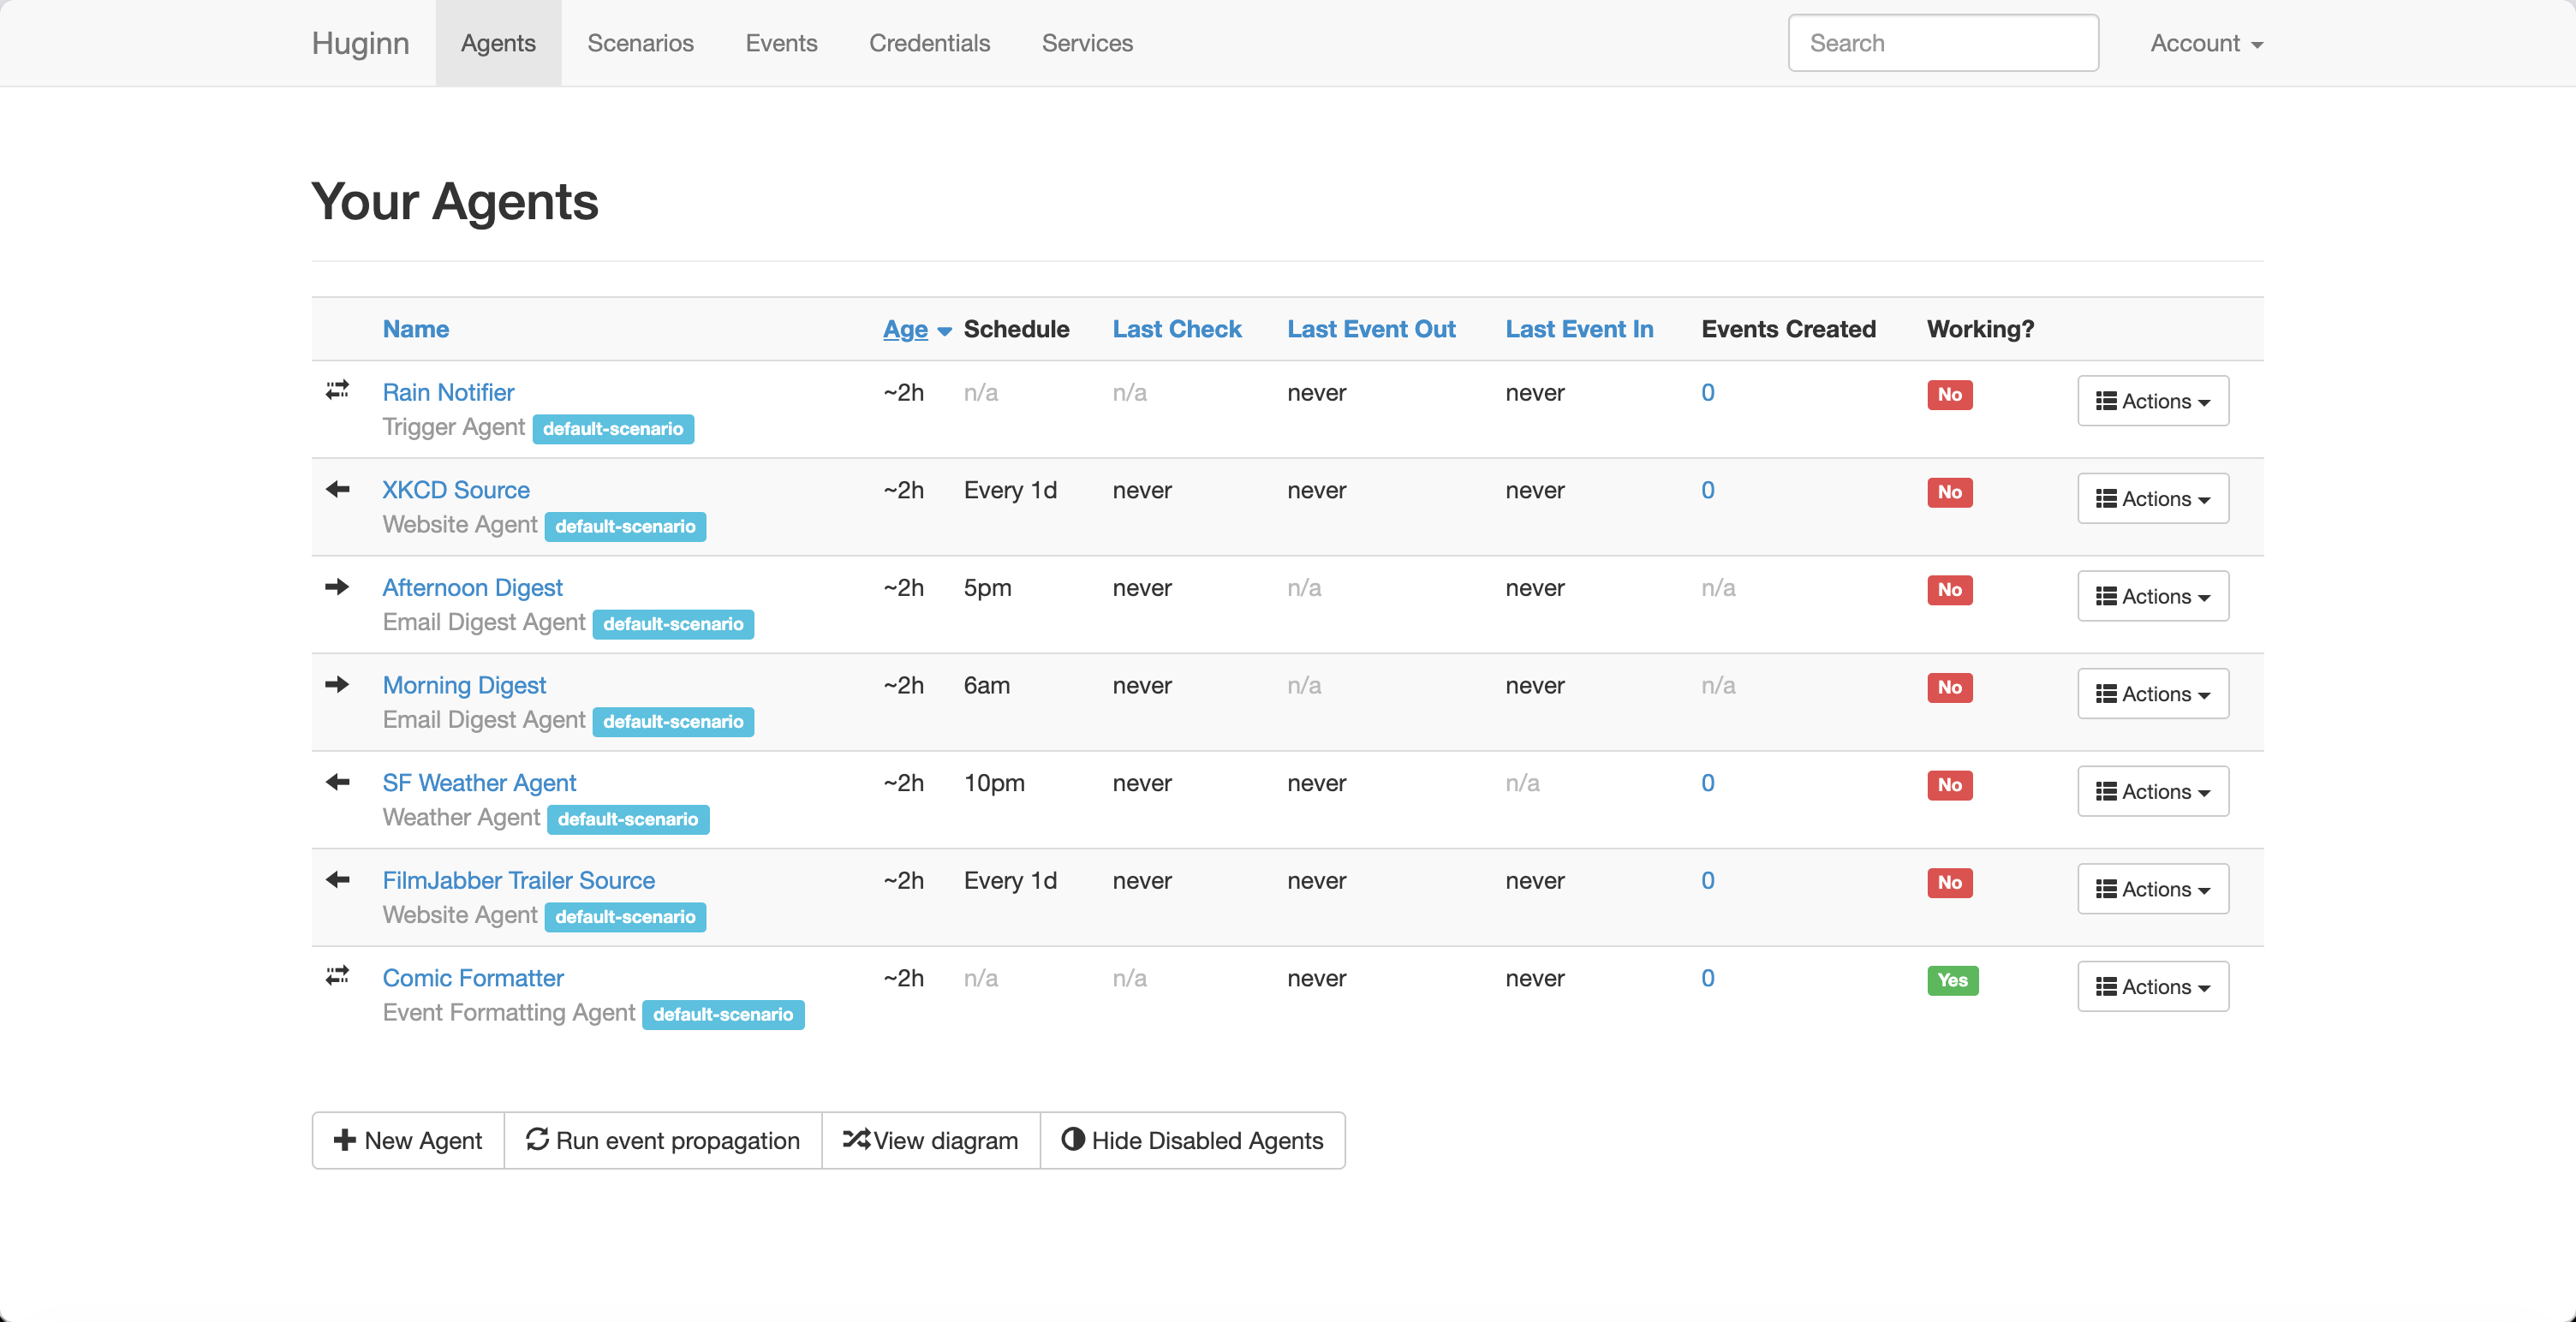Open the Rain Notifier agent
Image resolution: width=2576 pixels, height=1322 pixels.
[x=448, y=392]
